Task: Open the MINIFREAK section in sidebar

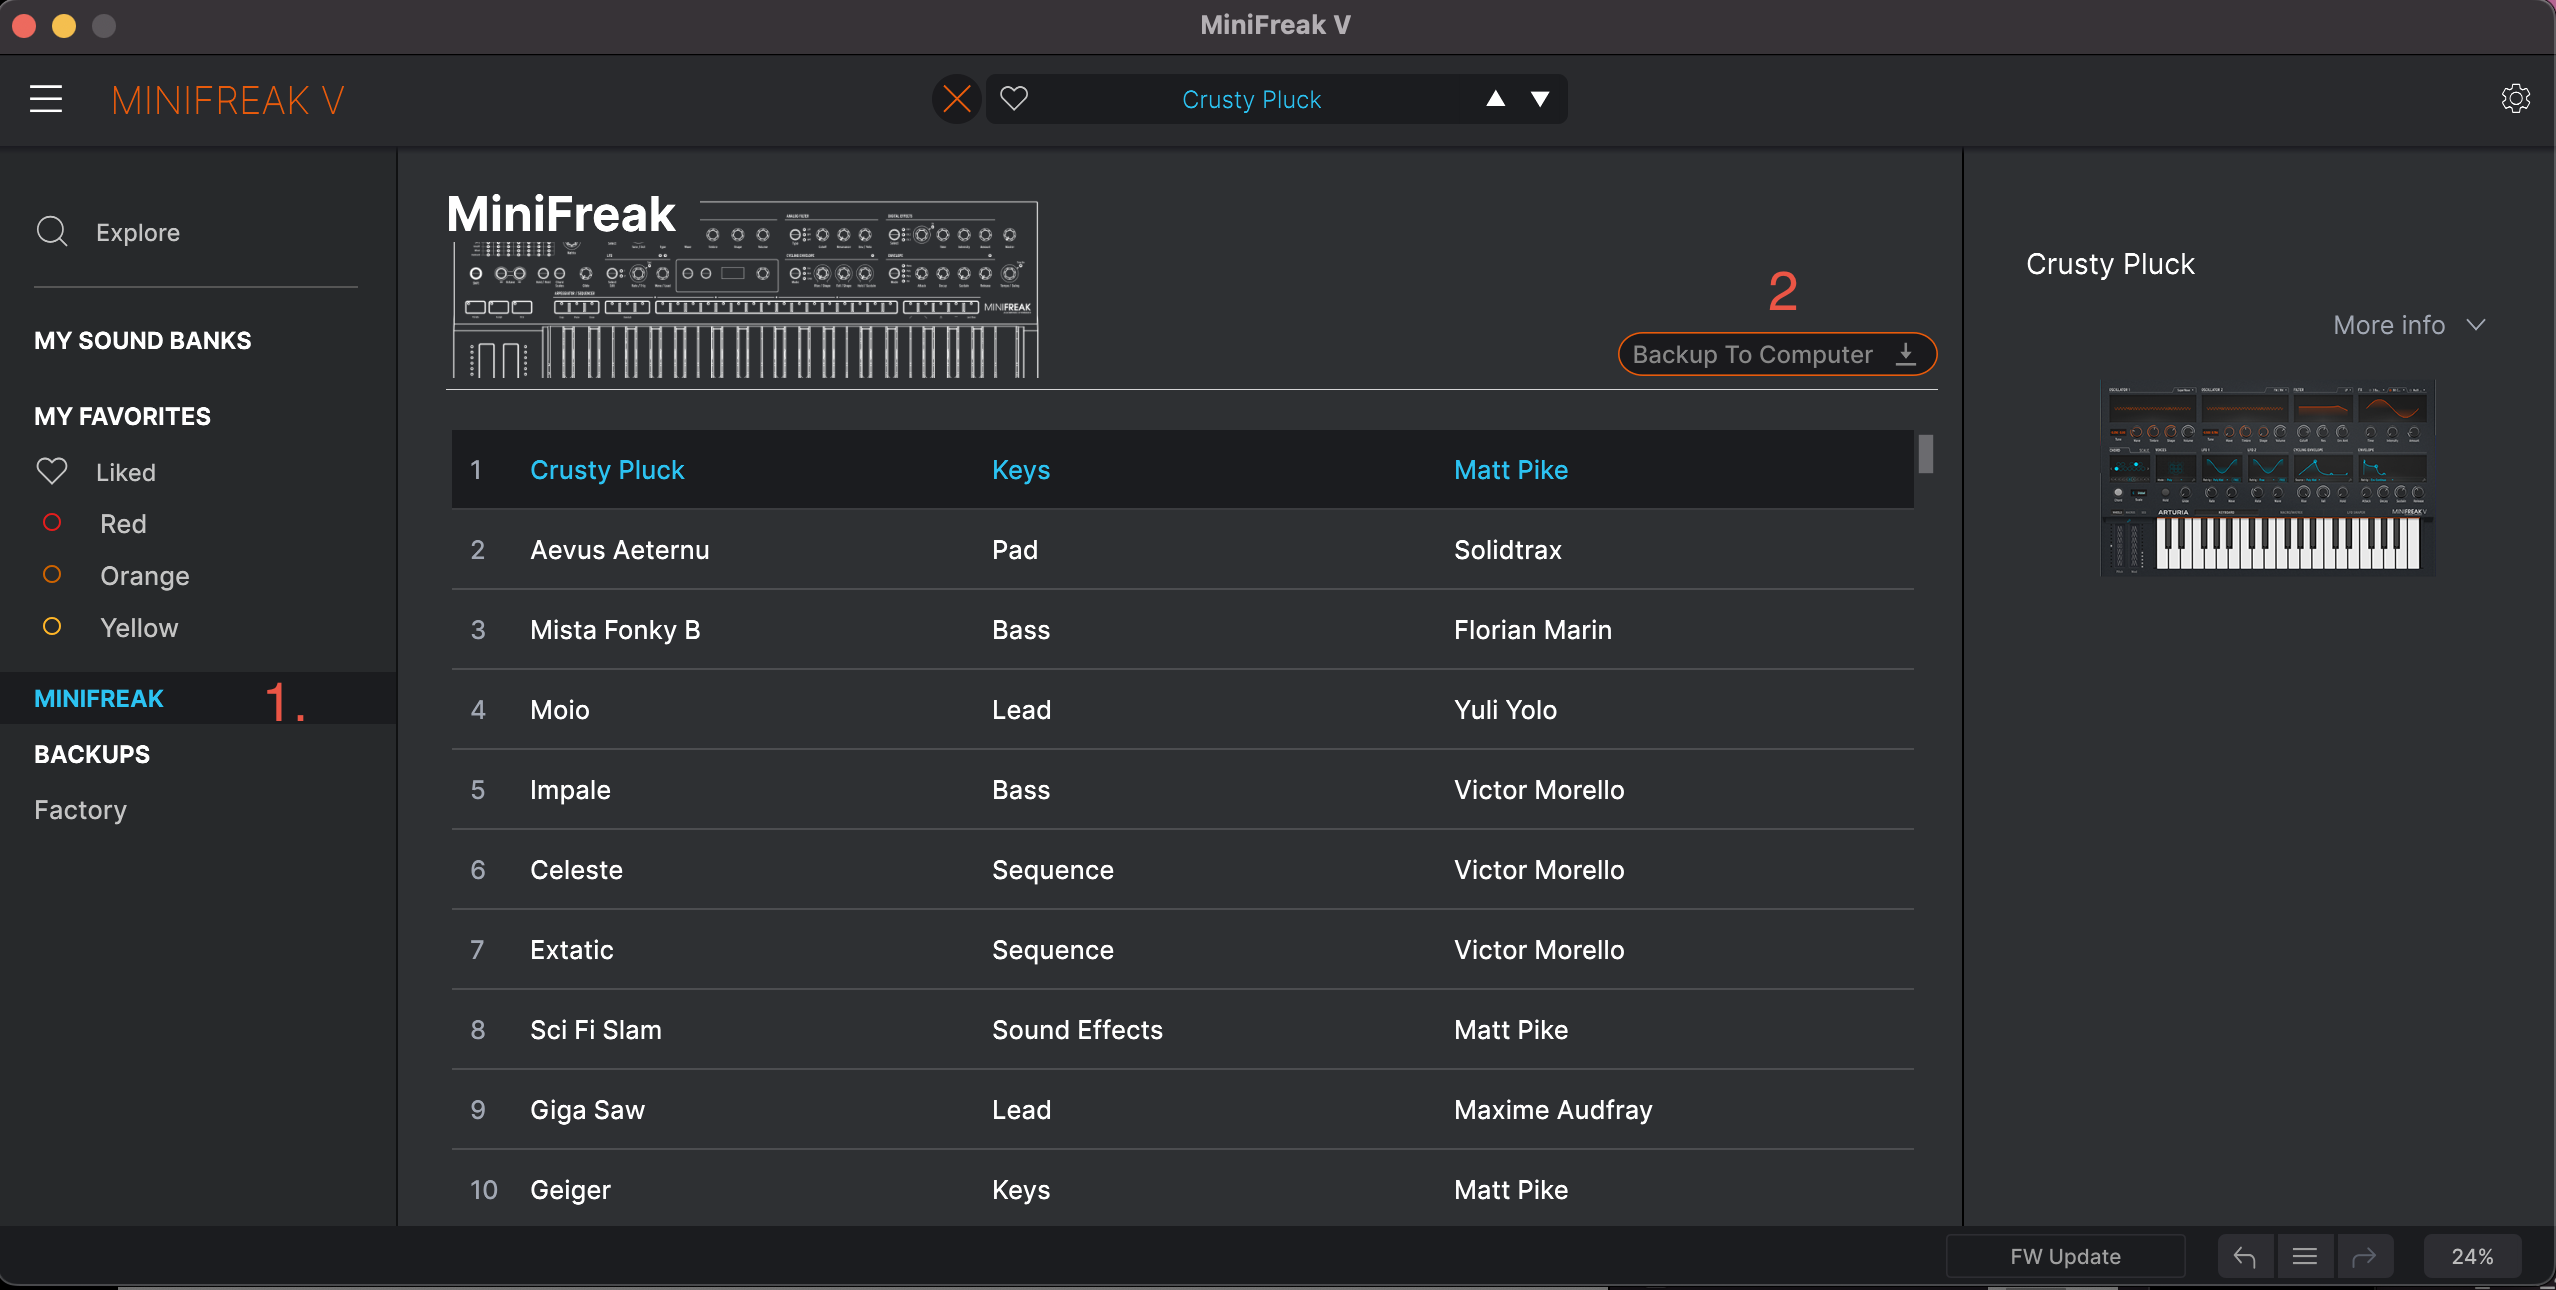Action: [98, 698]
